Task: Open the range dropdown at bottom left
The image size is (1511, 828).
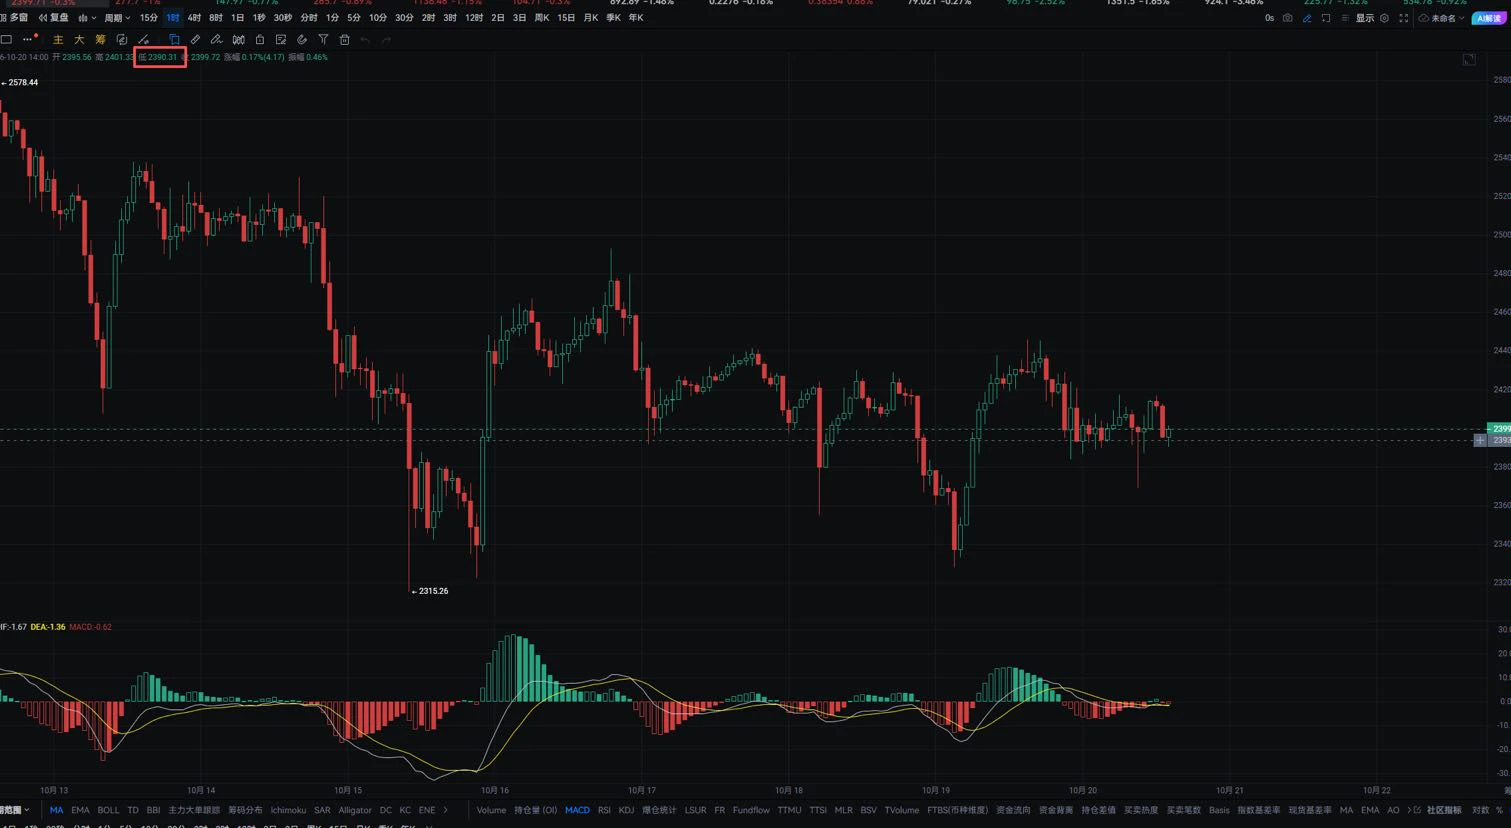Action: [x=14, y=810]
